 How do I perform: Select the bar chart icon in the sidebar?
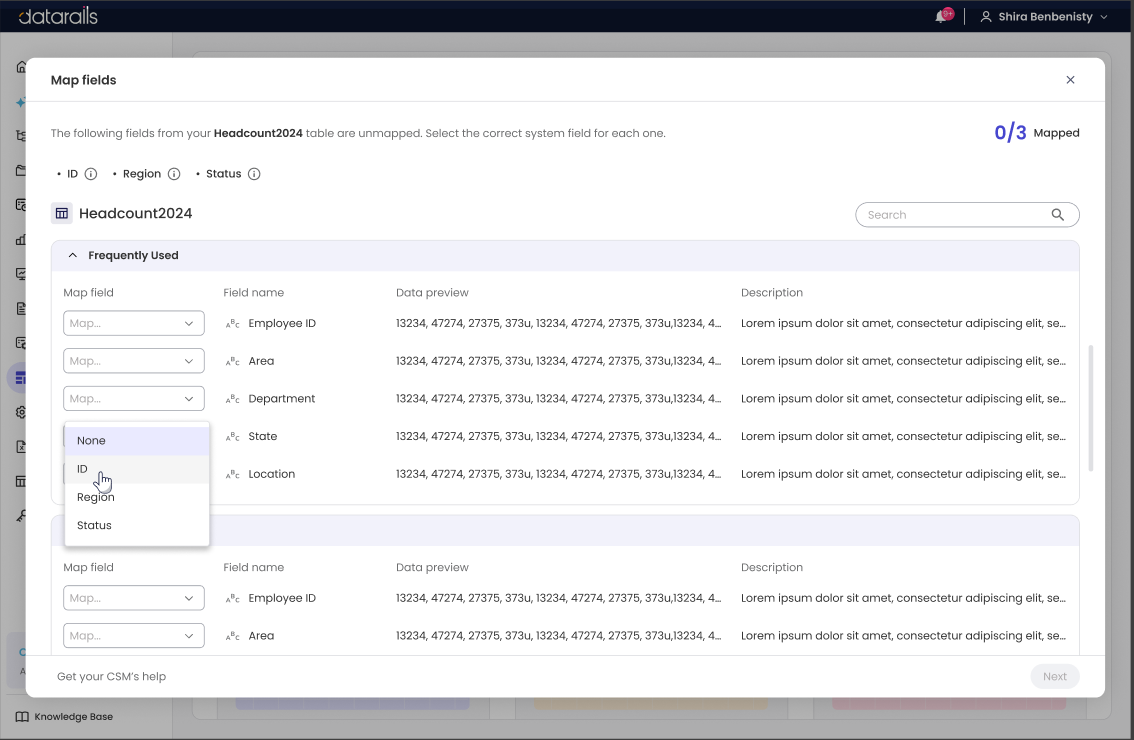click(21, 238)
